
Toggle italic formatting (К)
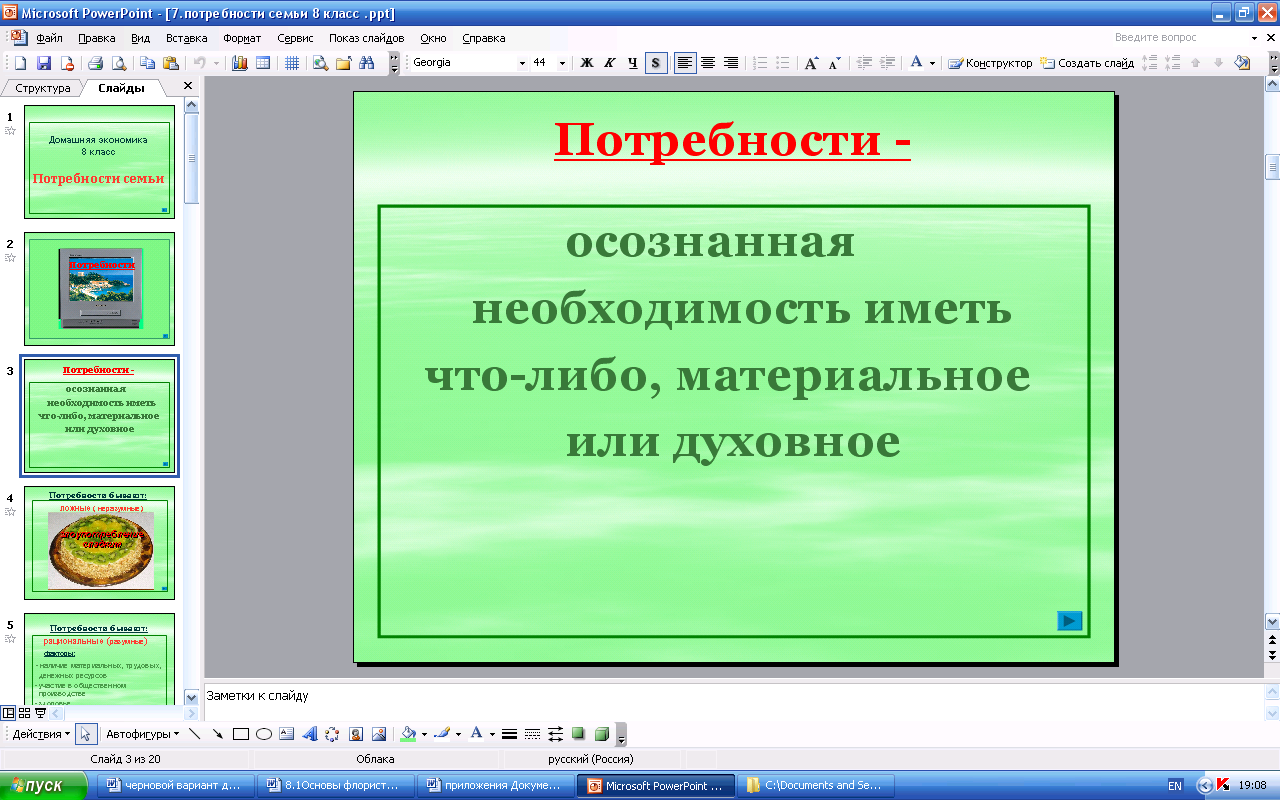click(x=610, y=63)
